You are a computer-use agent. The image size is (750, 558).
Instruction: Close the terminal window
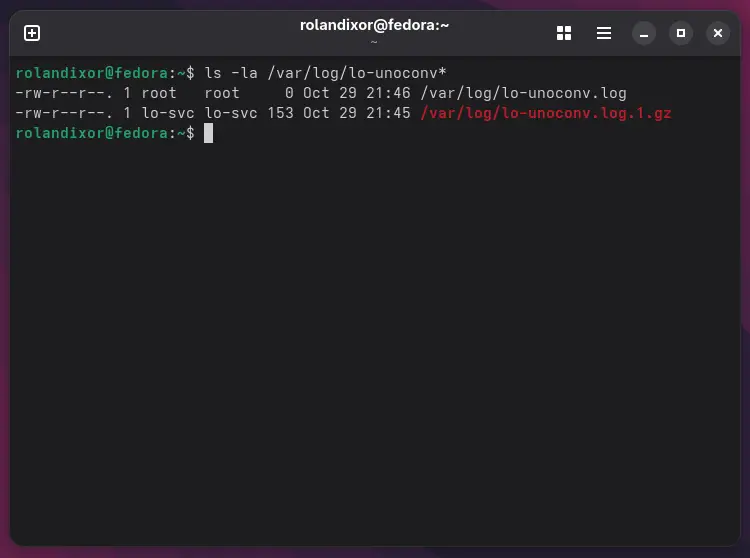[x=718, y=33]
